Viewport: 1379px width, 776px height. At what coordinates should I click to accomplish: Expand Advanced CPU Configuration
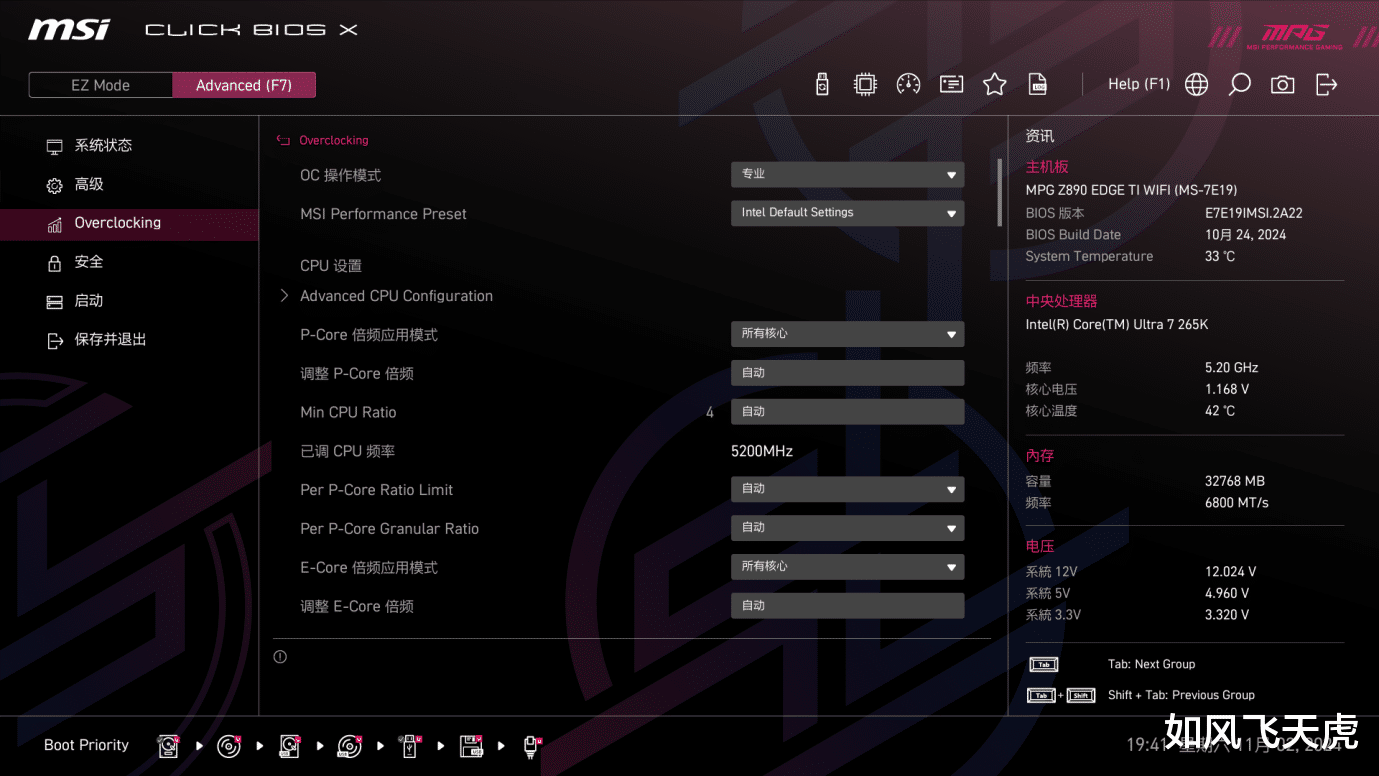(x=396, y=296)
